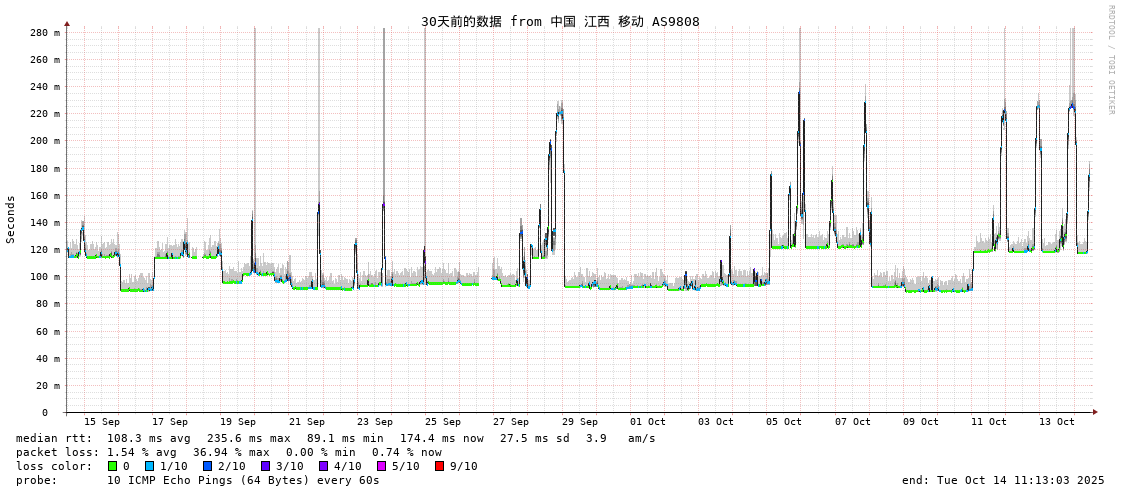Select the magenta 5/10 loss swatch

pos(381,466)
